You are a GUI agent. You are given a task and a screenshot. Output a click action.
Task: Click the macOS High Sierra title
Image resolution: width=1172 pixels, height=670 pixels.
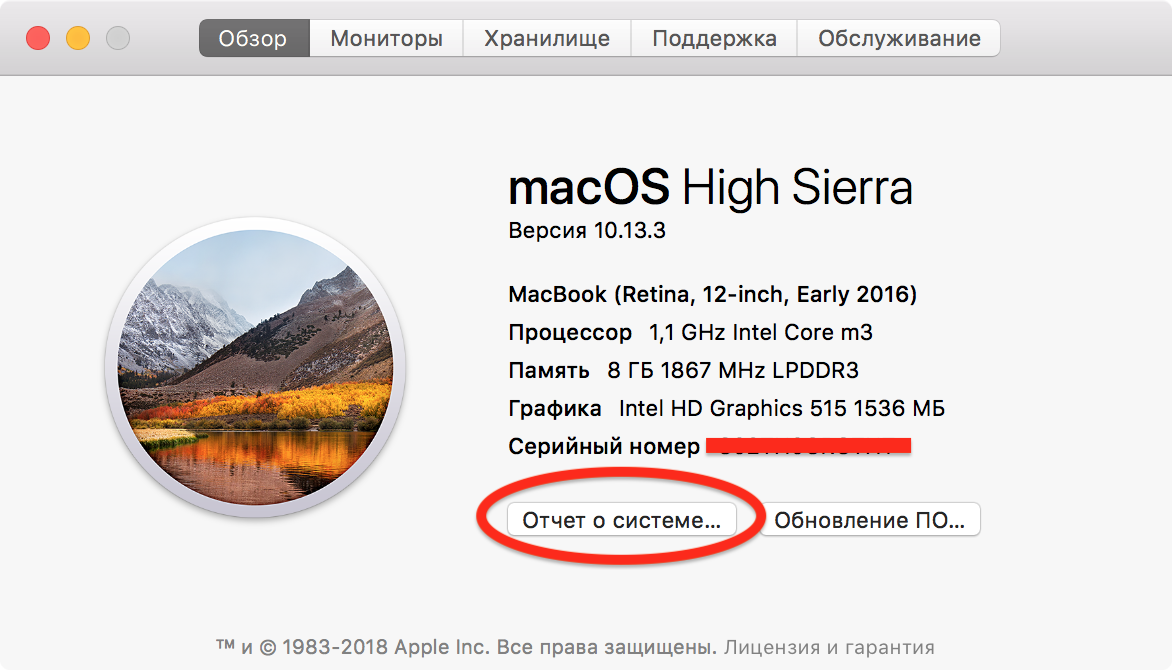click(x=710, y=187)
